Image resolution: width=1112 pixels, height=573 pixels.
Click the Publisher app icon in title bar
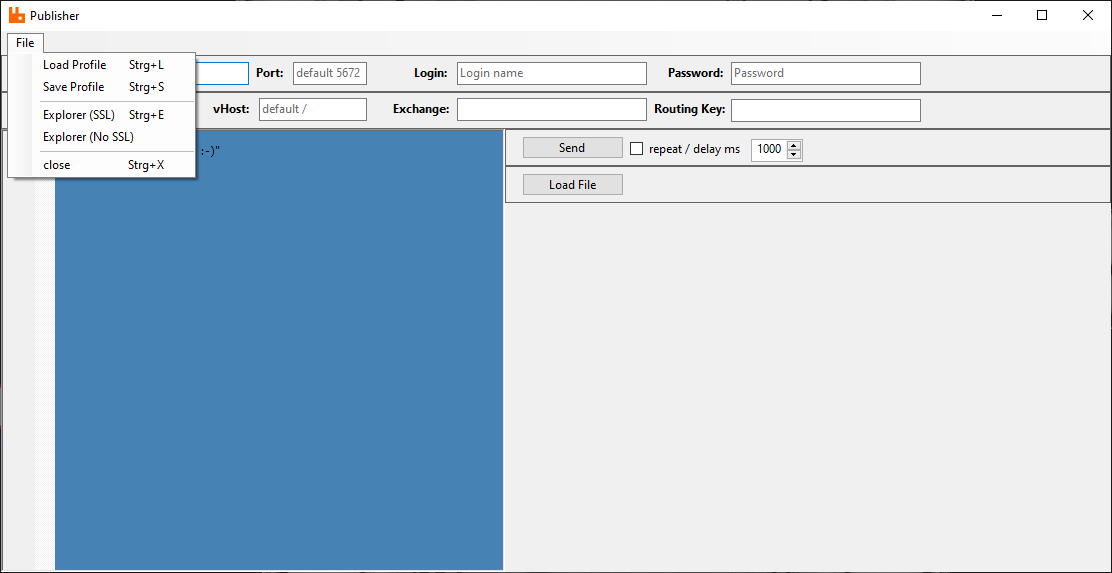click(16, 15)
